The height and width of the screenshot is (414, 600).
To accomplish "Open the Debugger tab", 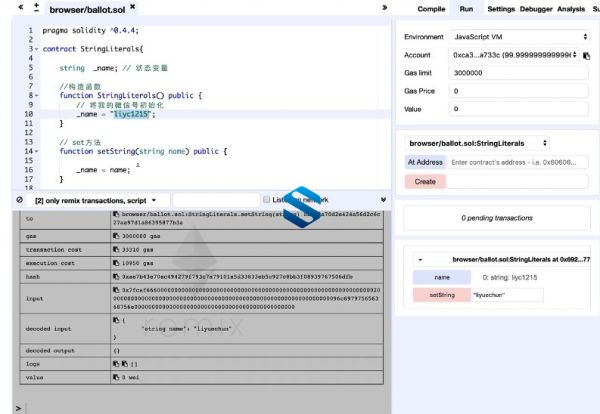I will pyautogui.click(x=536, y=9).
